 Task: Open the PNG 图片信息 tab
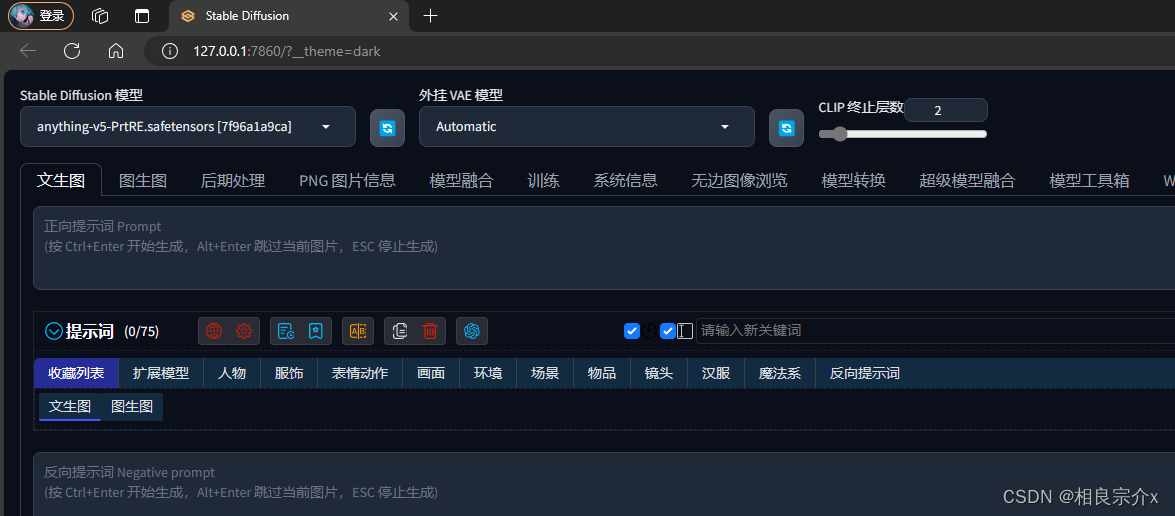coord(347,180)
